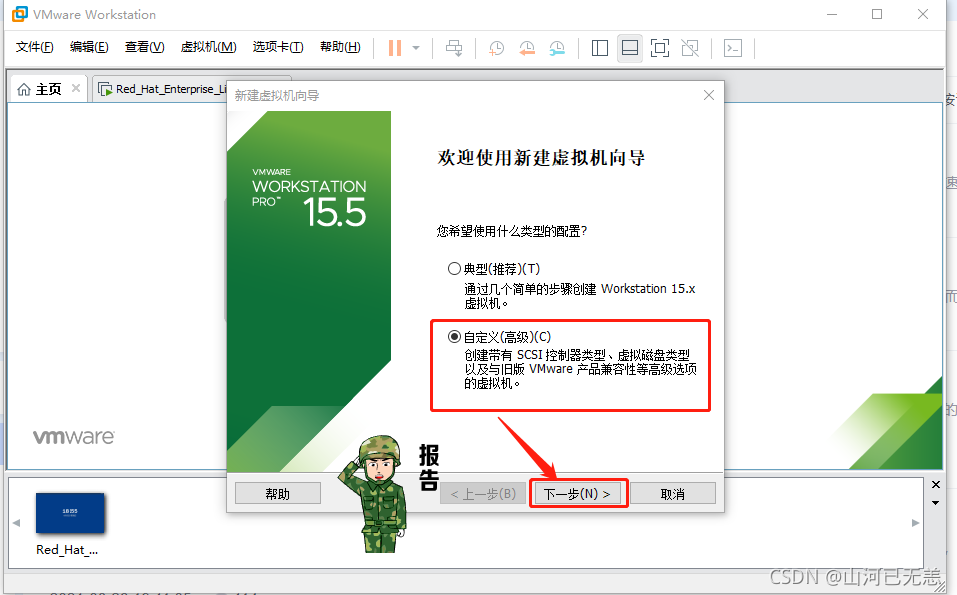The width and height of the screenshot is (957, 595).
Task: Click the Red_Hat_... label under thumbnail
Action: click(x=67, y=550)
